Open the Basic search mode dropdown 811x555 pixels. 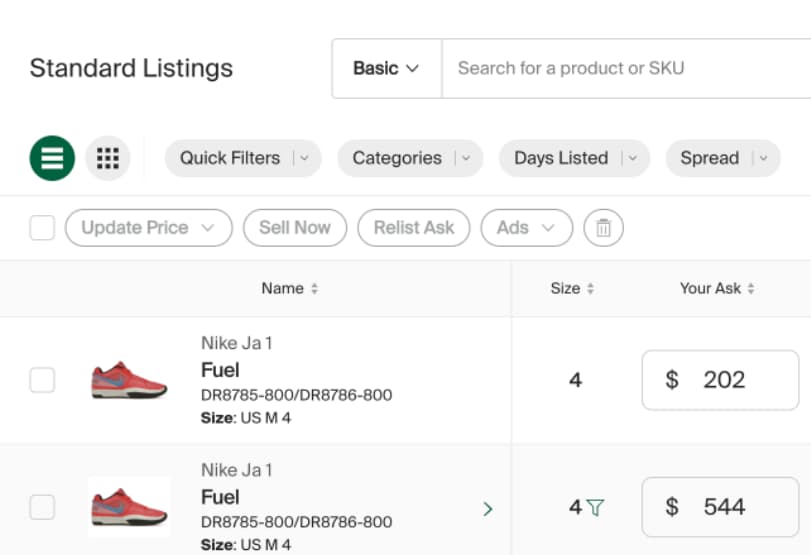click(x=386, y=68)
